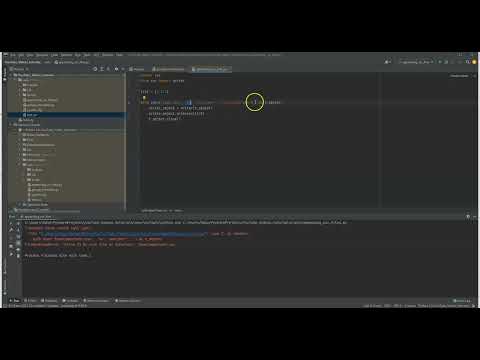Click the Rerun icon in Run panel
Image resolution: width=480 pixels, height=360 pixels.
[x=11, y=223]
